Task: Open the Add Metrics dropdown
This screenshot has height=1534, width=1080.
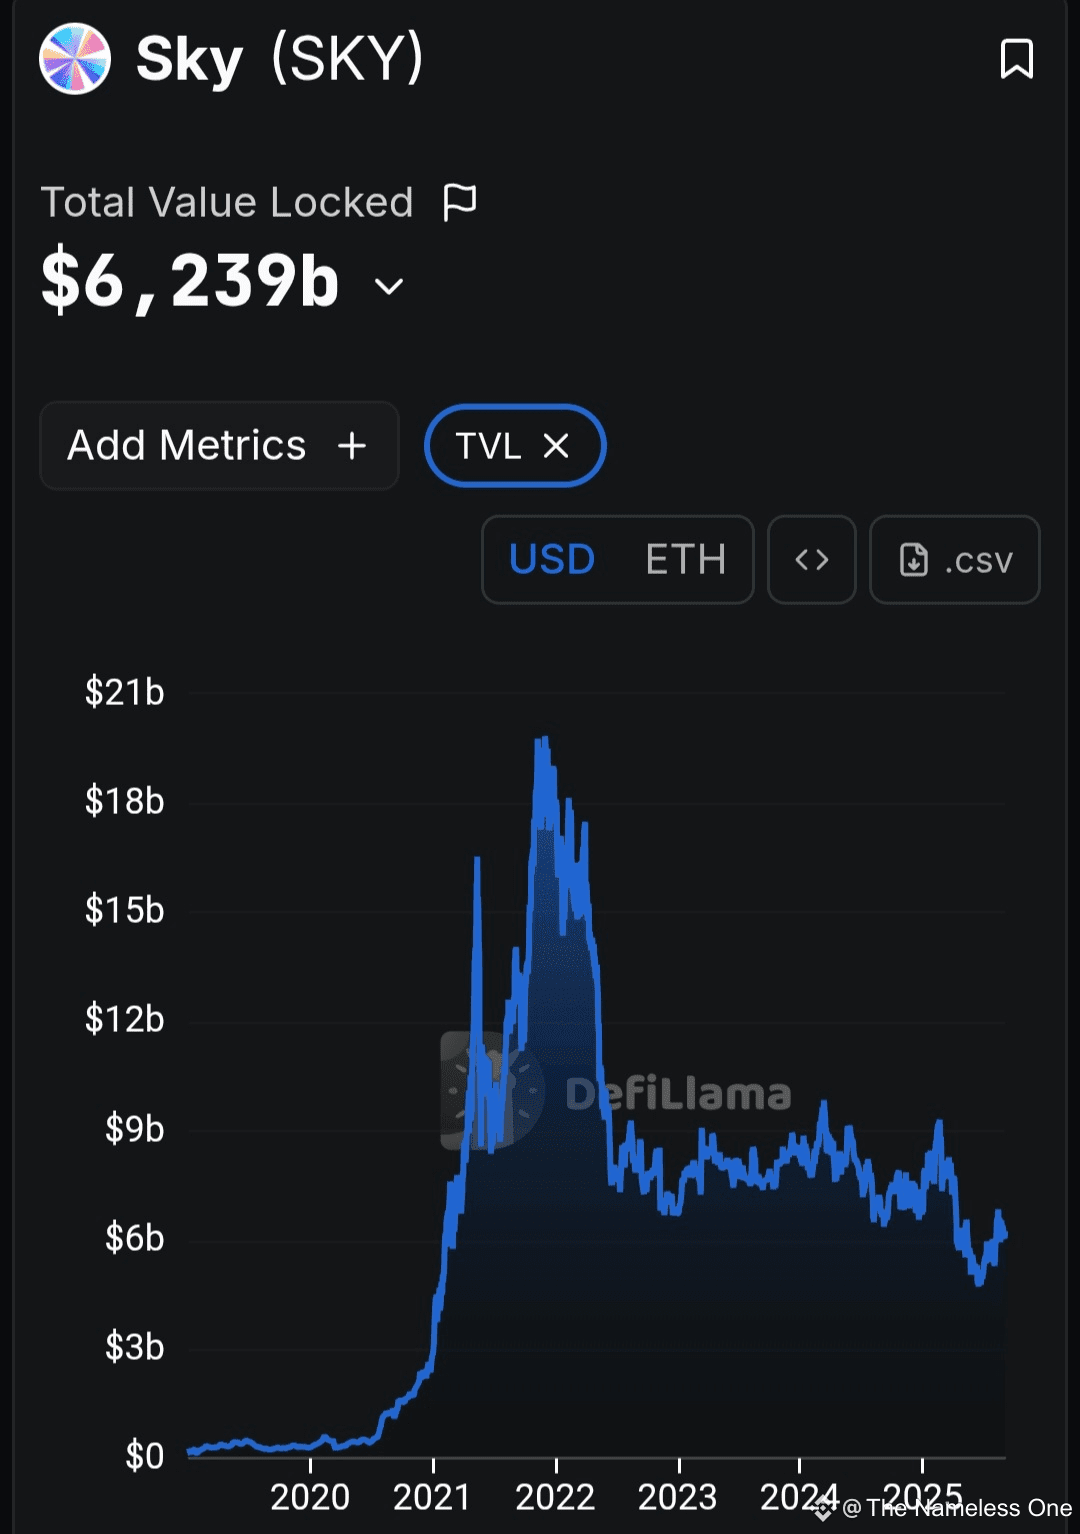Action: 219,445
